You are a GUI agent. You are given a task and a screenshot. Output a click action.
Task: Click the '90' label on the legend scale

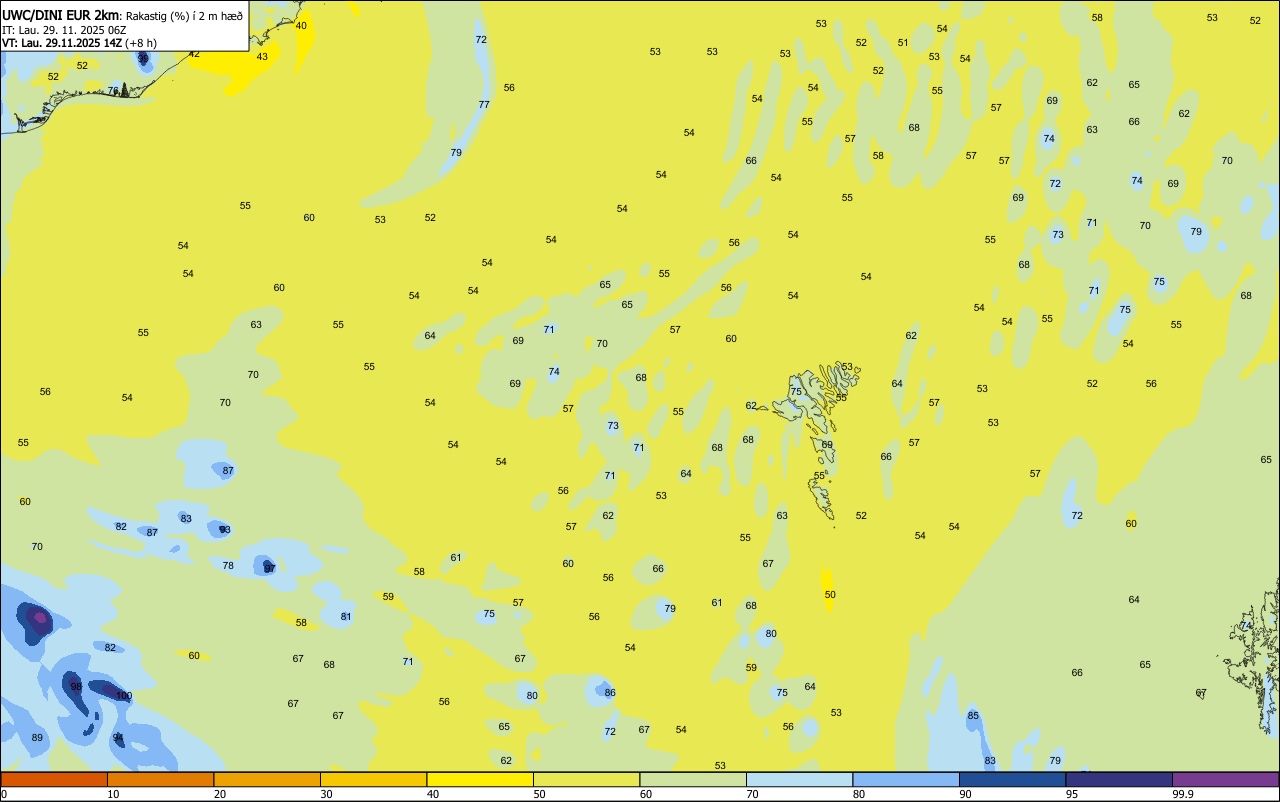click(965, 794)
